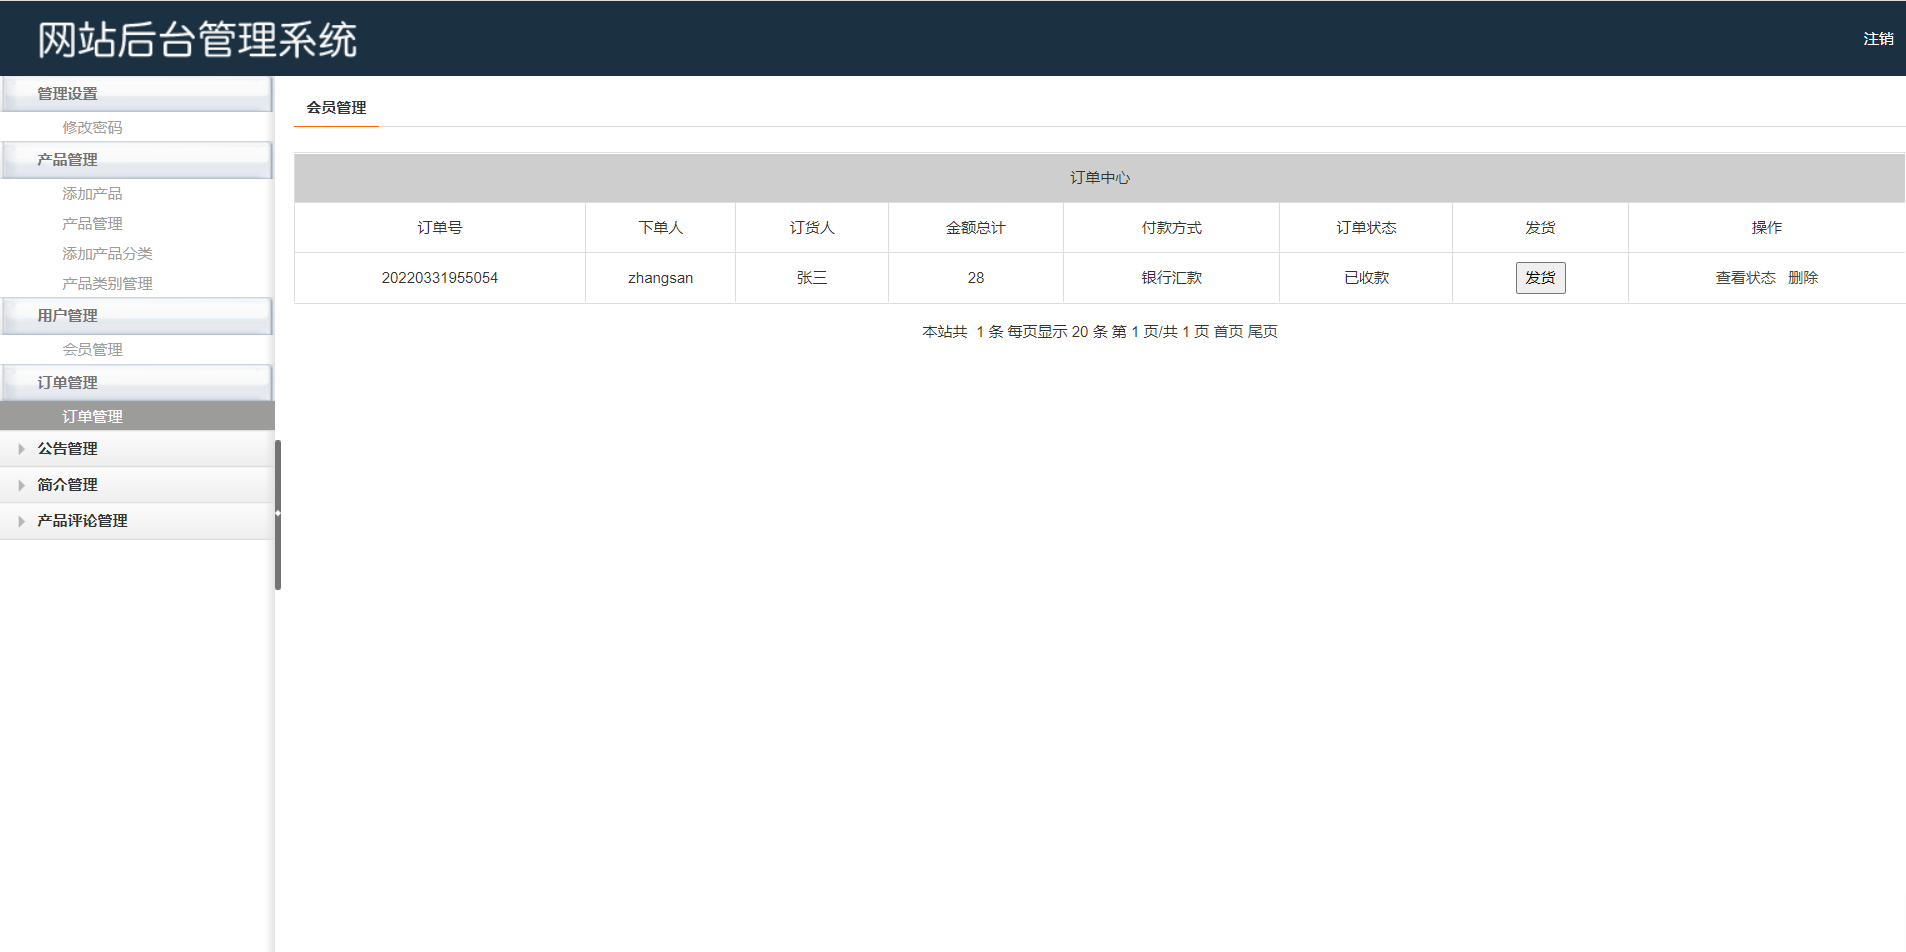Open the 公告管理 section label

[x=67, y=449]
